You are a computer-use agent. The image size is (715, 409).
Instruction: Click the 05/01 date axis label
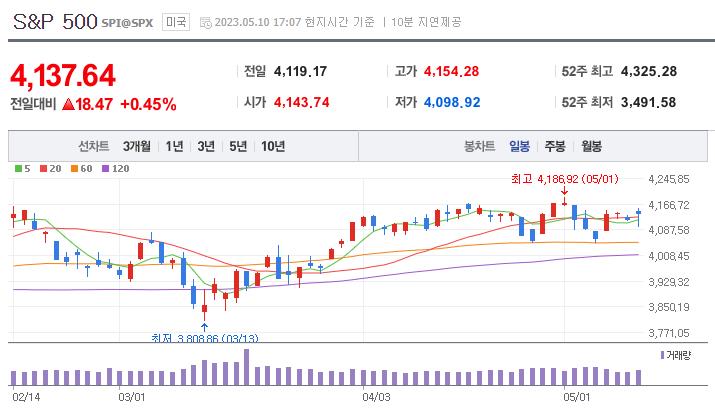click(x=576, y=397)
